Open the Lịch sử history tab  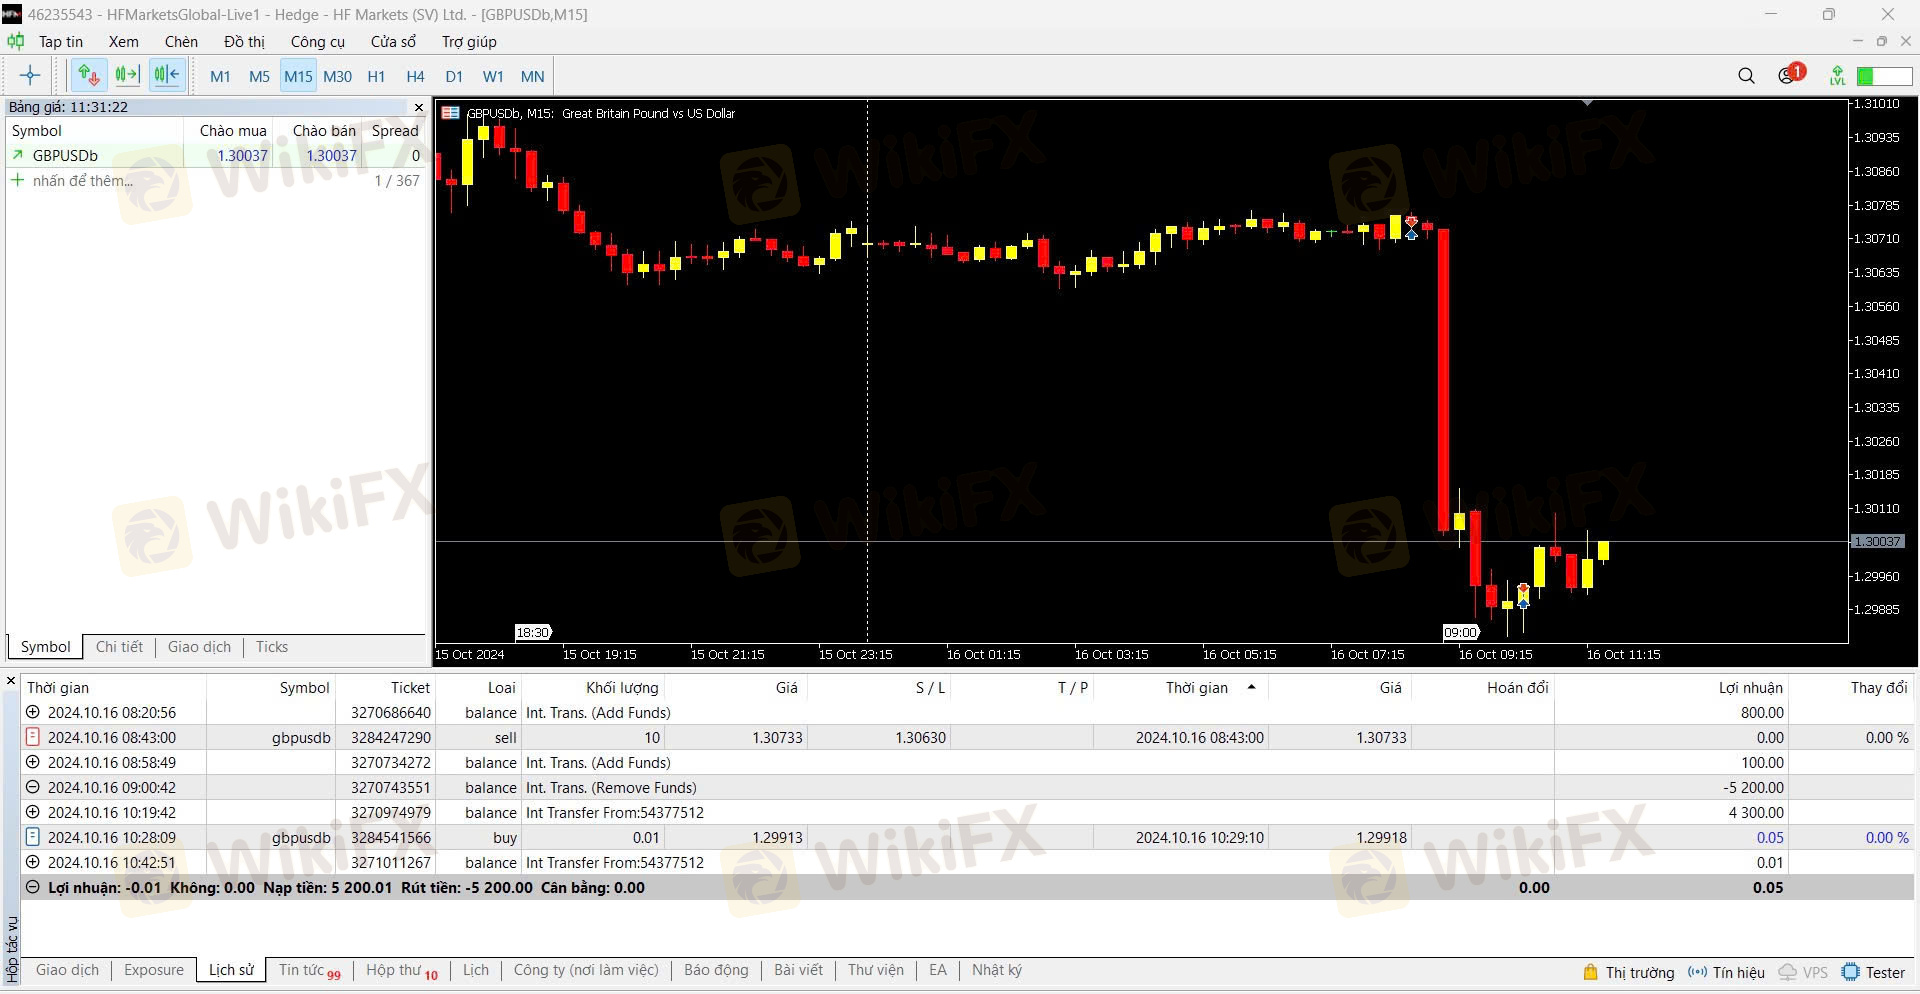coord(231,970)
